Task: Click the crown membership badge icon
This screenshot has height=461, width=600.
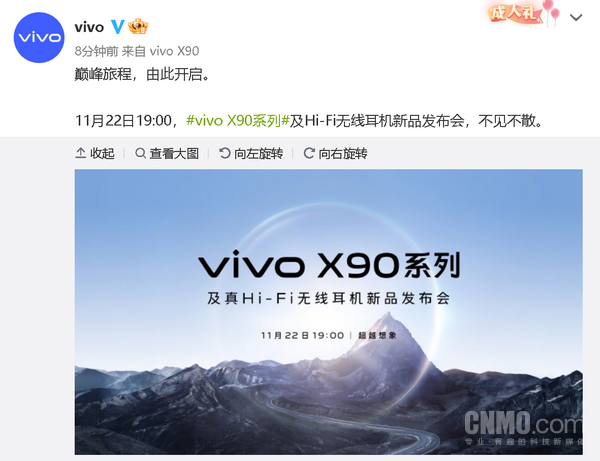Action: tap(138, 26)
